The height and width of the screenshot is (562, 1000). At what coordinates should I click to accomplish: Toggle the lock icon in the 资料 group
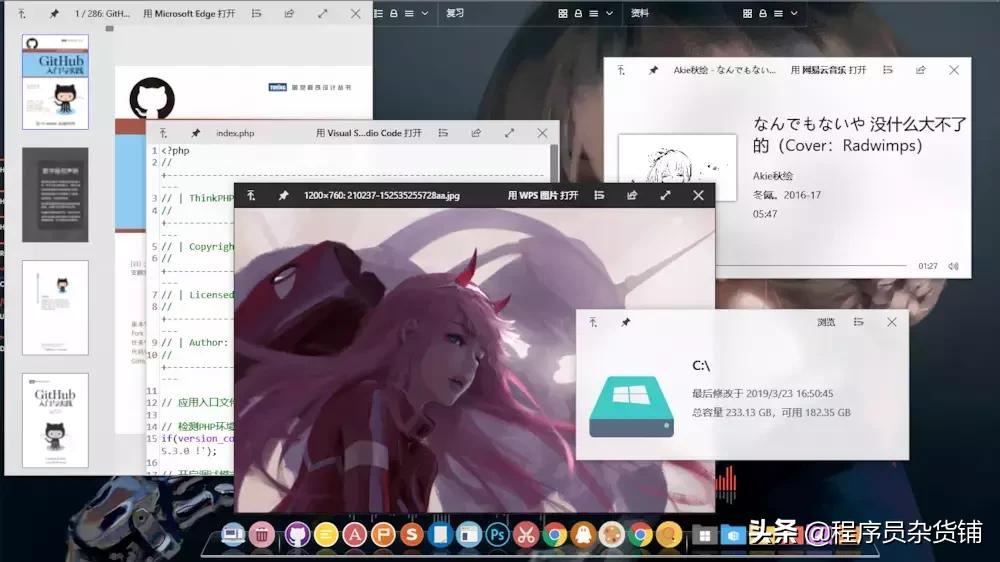coord(763,13)
